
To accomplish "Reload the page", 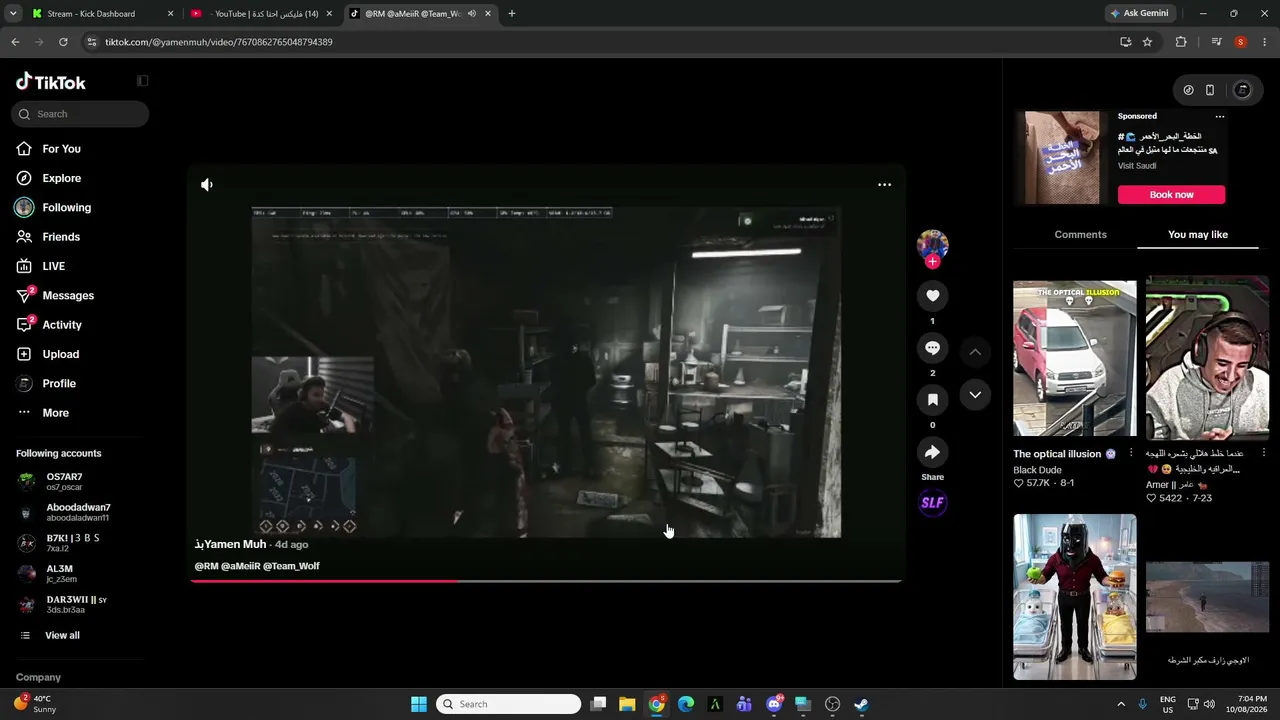I will click(x=63, y=42).
